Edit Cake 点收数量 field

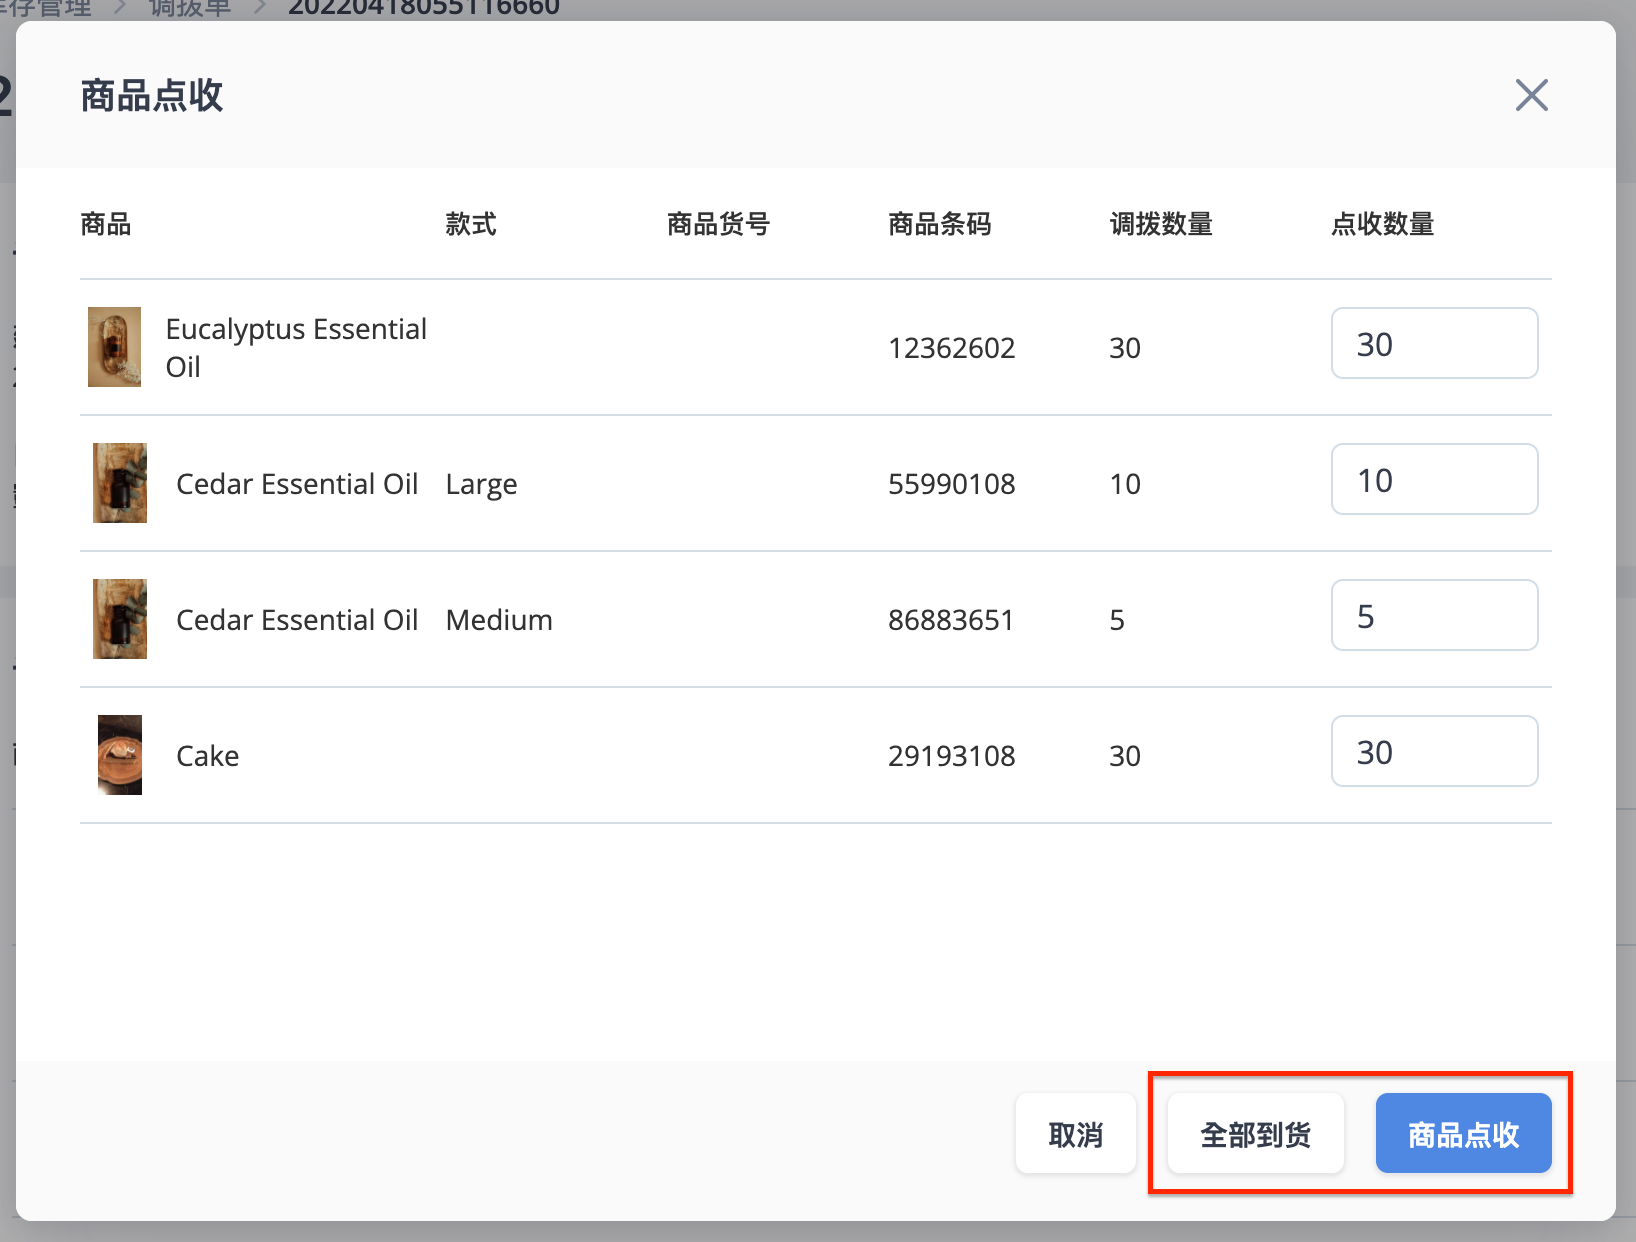1434,751
